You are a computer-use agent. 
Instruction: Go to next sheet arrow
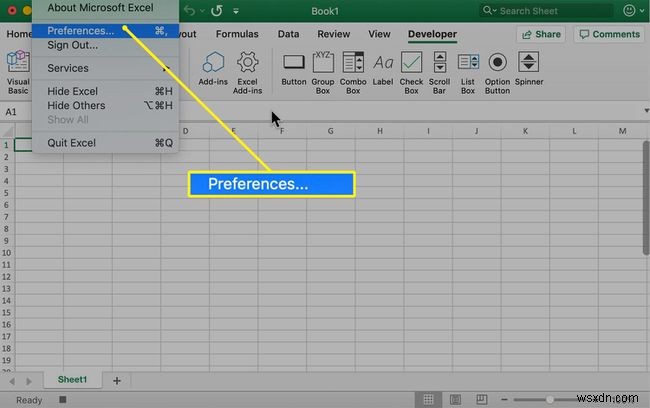tap(29, 381)
